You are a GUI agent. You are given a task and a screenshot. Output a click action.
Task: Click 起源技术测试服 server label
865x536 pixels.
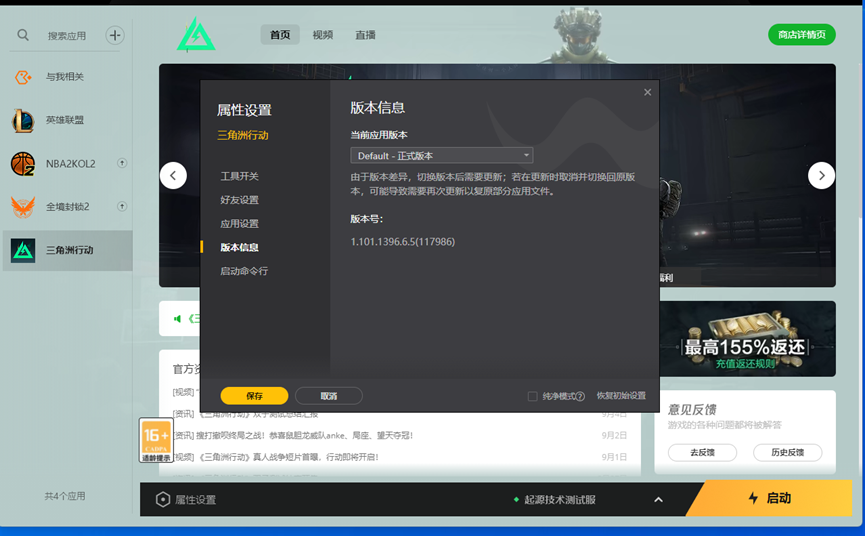560,500
